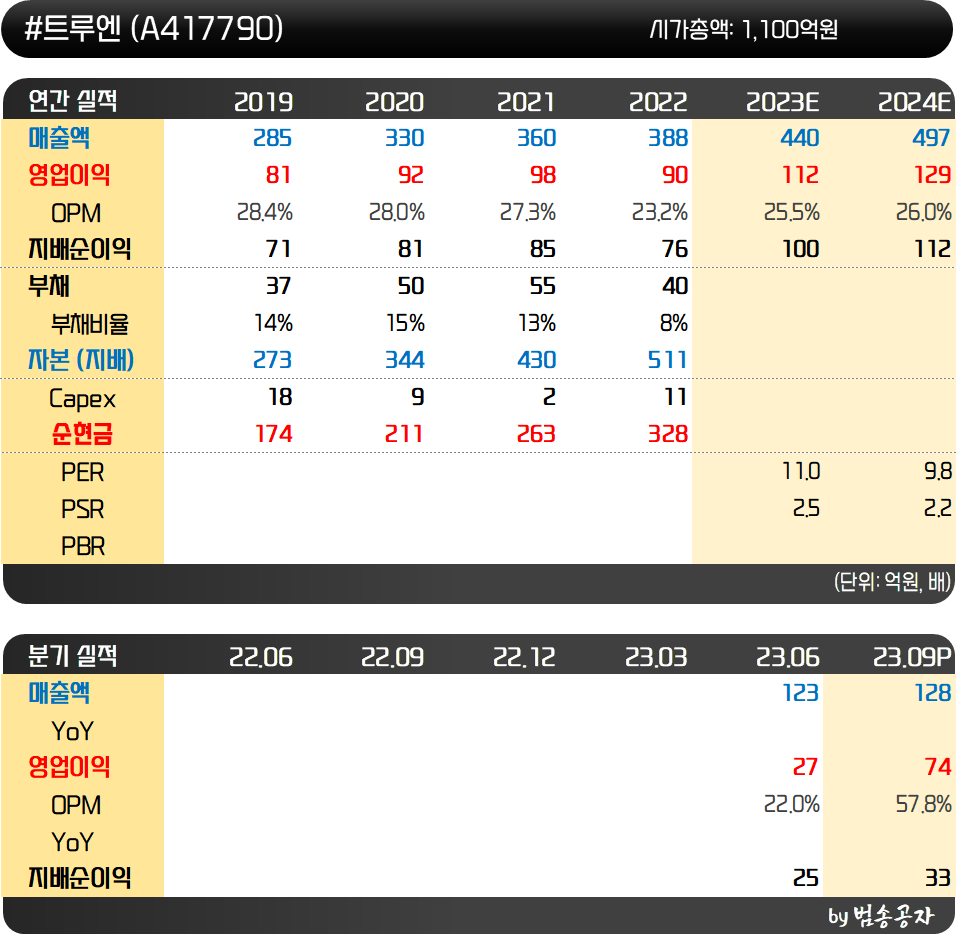Screen dimensions: 957x935
Task: Select the 순현금 value 328 for 2022
Action: pyautogui.click(x=670, y=435)
